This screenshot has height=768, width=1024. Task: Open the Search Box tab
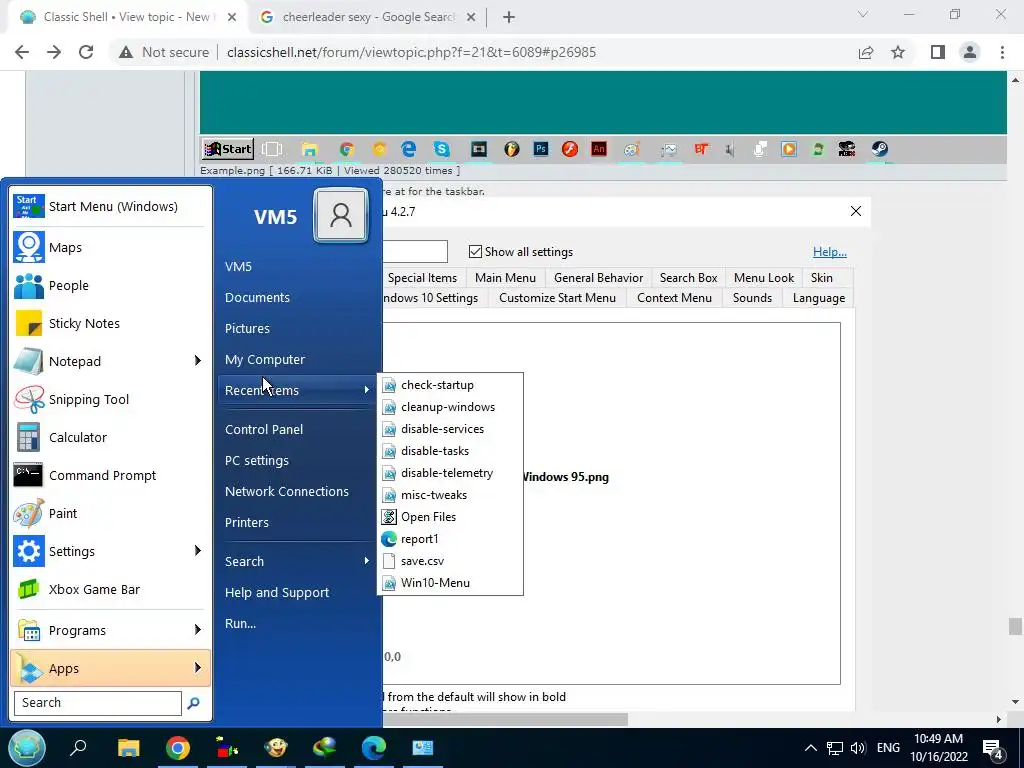click(688, 278)
